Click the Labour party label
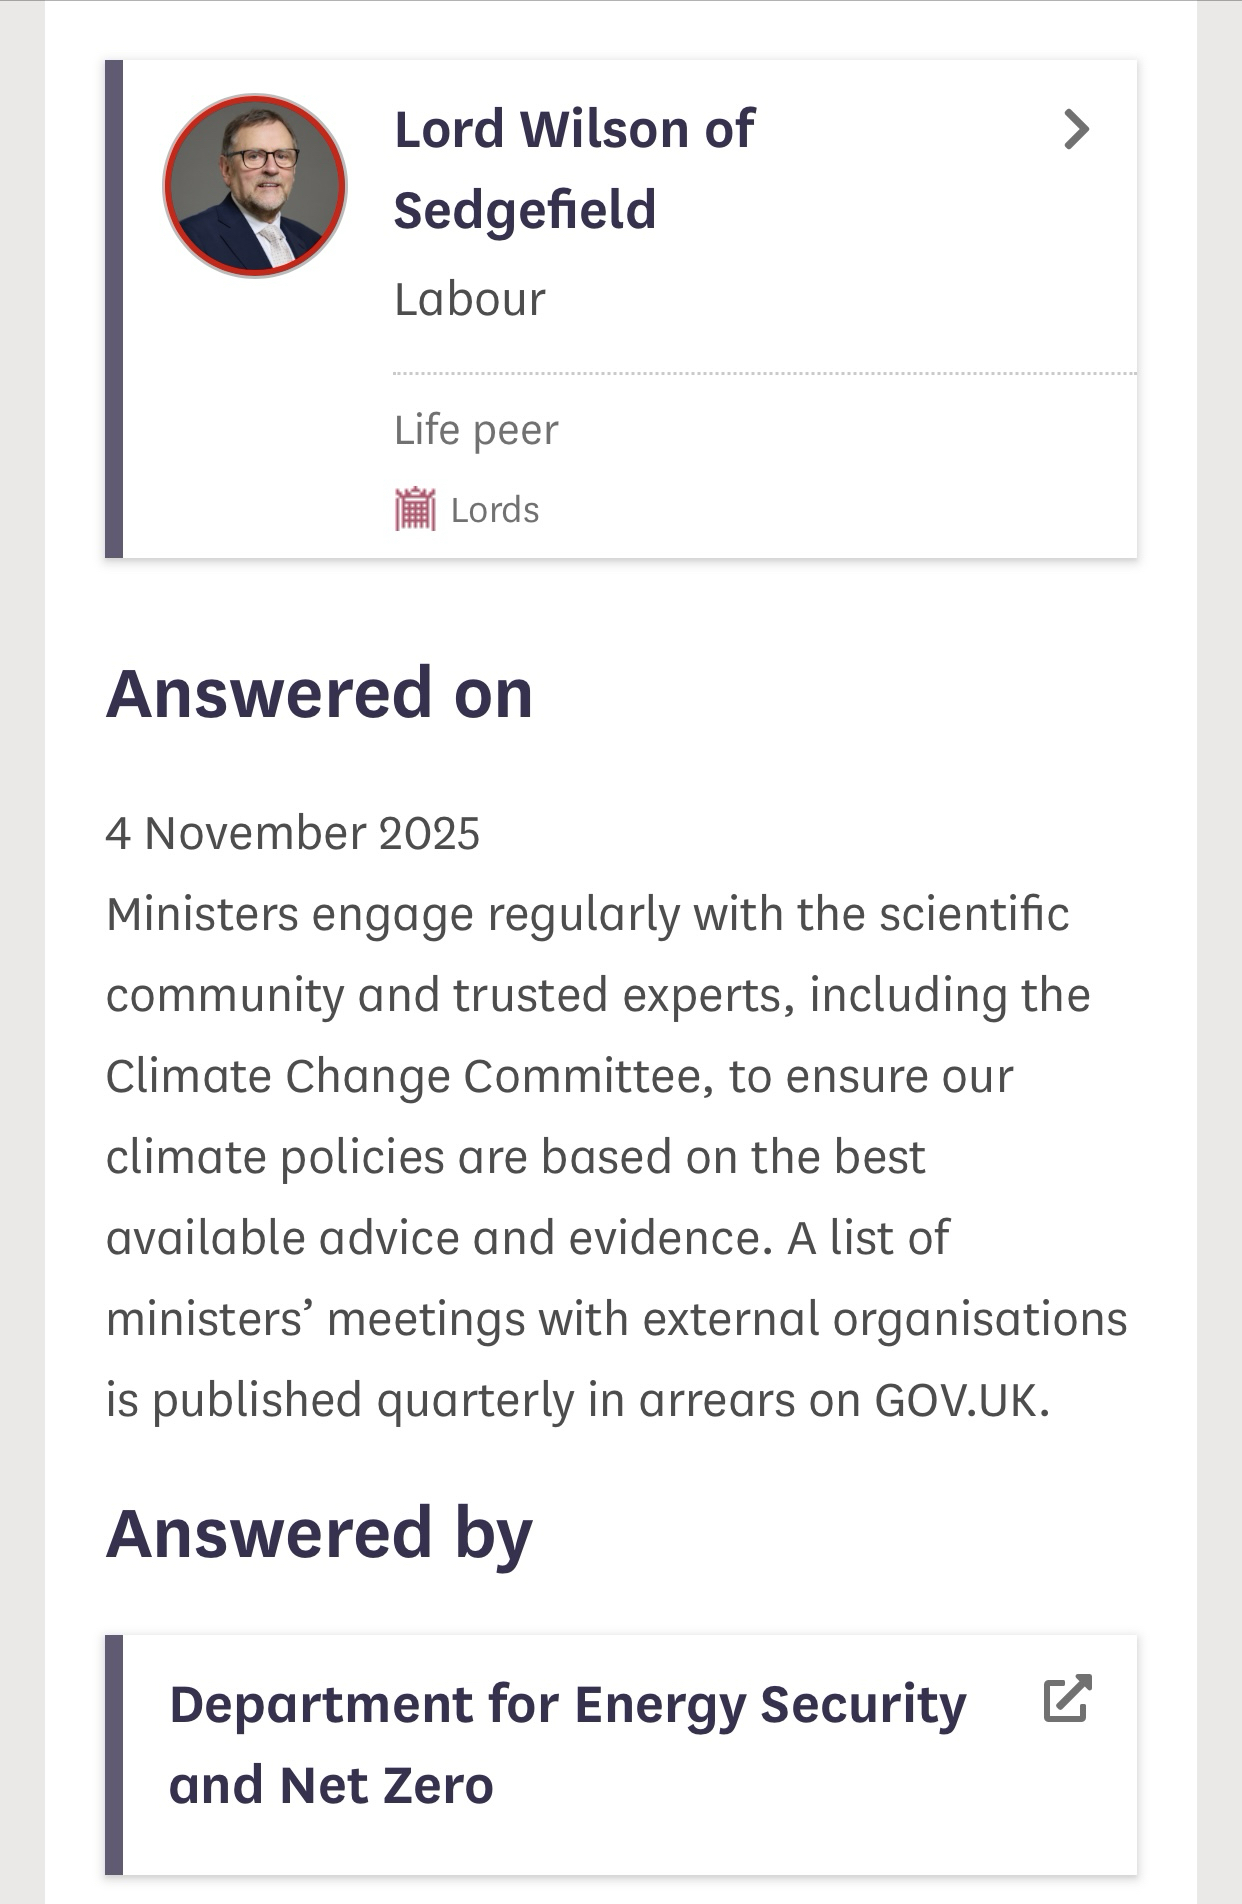Viewport: 1242px width, 1904px height. click(x=470, y=299)
